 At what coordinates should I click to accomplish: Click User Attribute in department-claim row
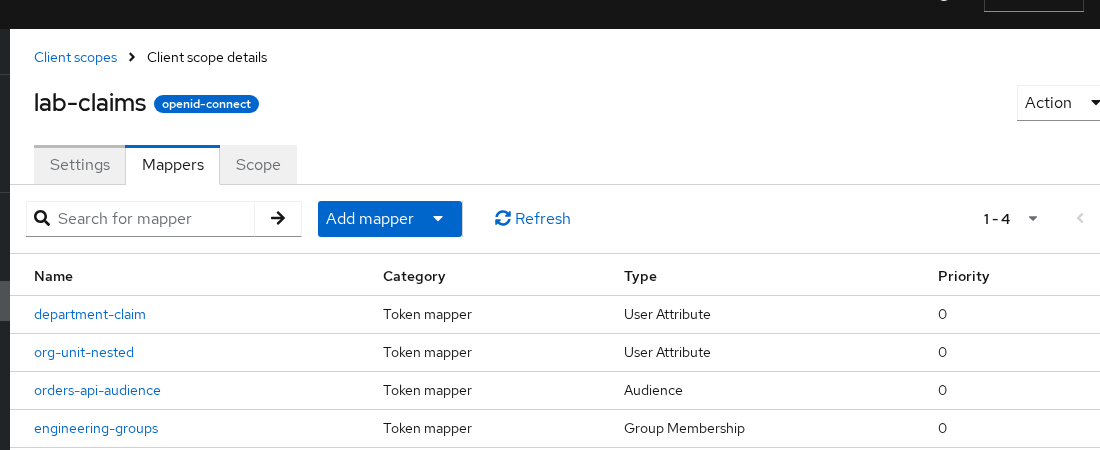click(667, 315)
